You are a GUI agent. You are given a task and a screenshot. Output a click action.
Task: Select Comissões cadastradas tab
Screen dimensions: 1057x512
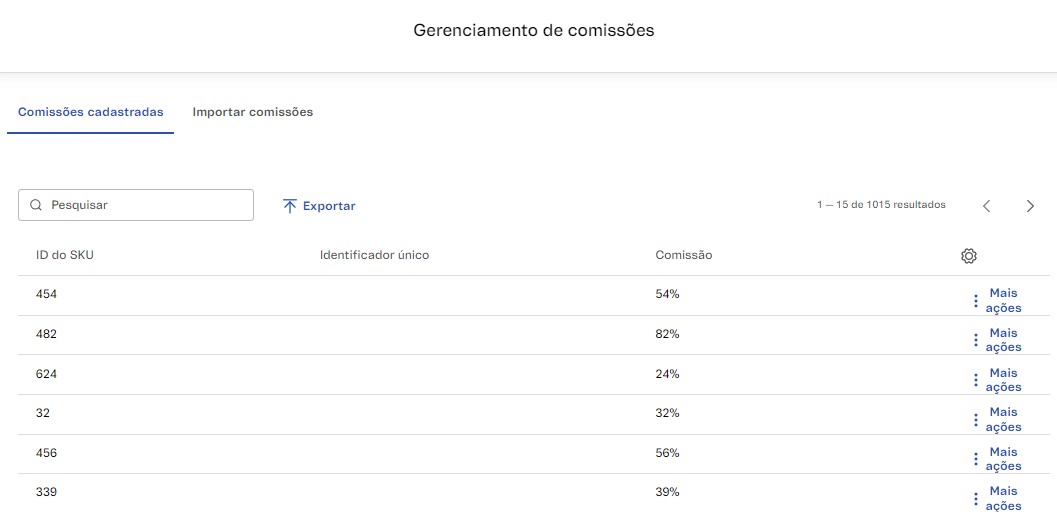pos(90,112)
